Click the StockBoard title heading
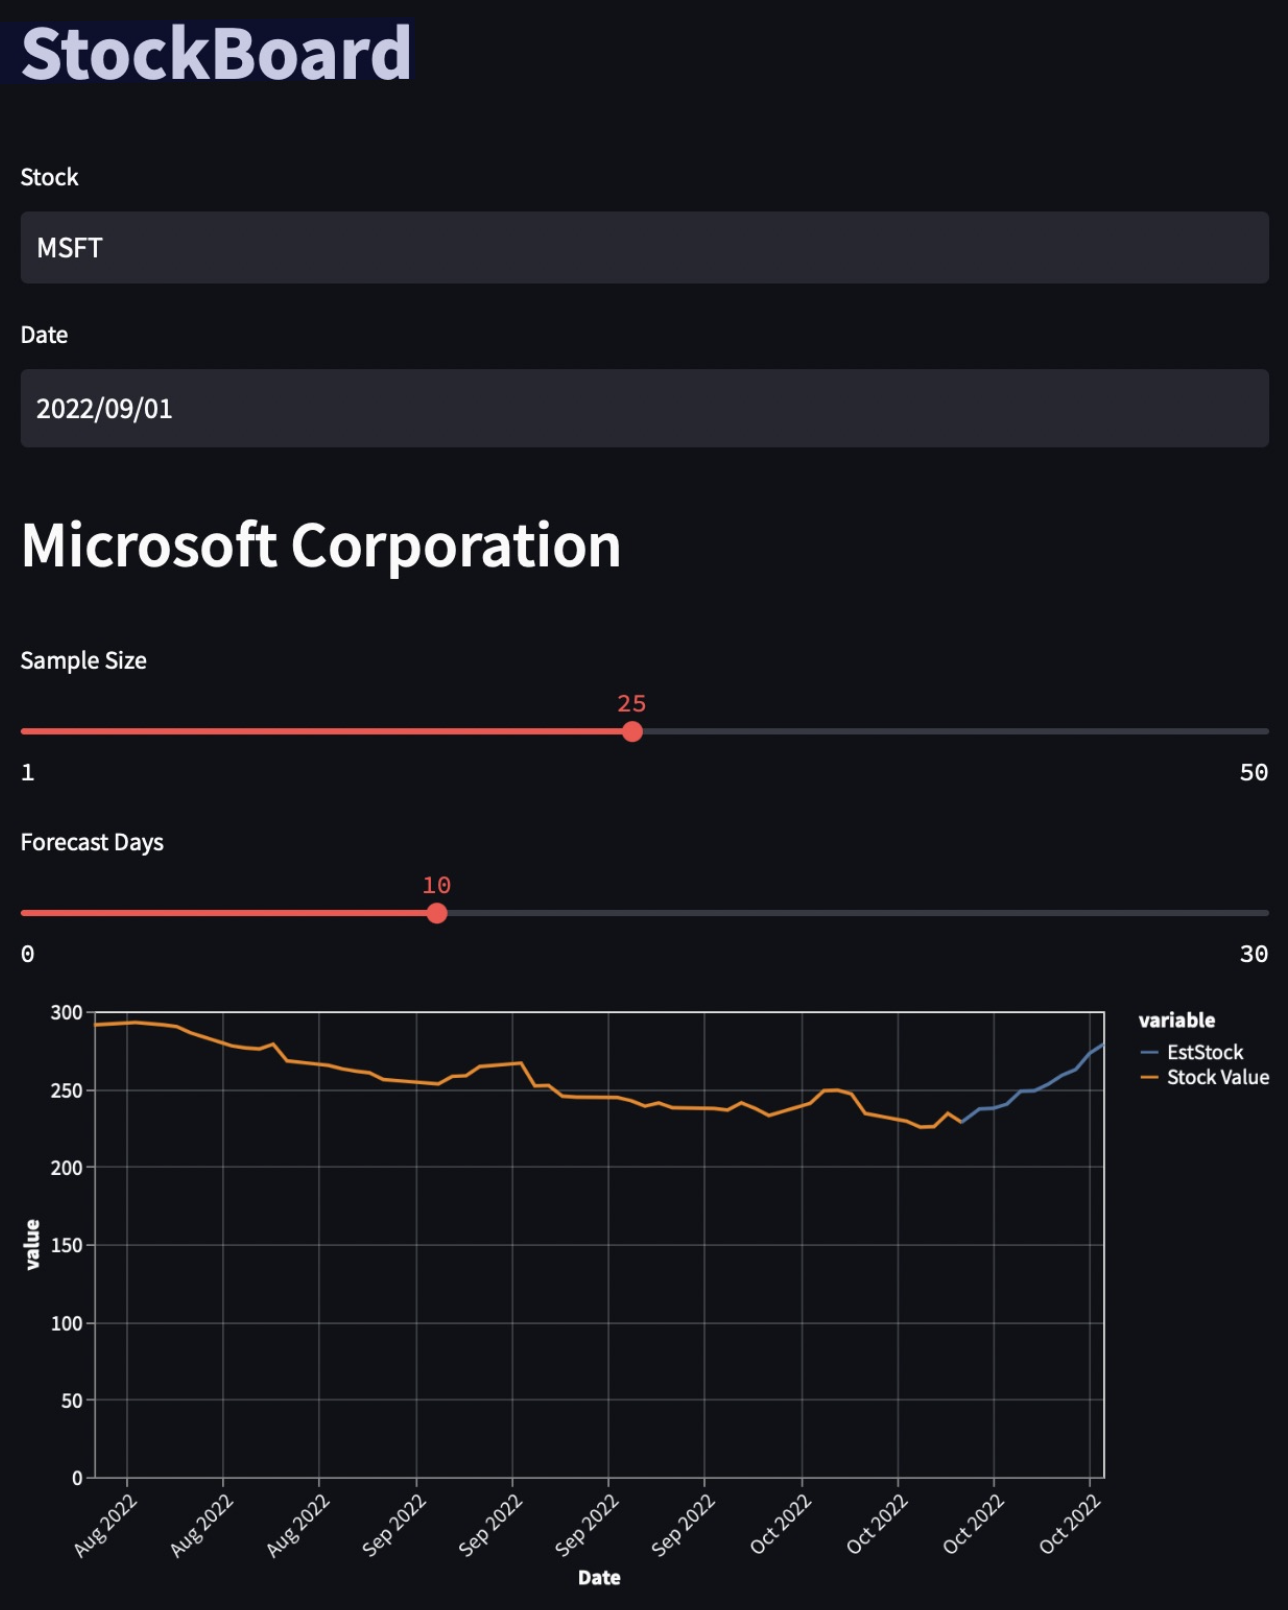The height and width of the screenshot is (1610, 1288). click(x=216, y=53)
